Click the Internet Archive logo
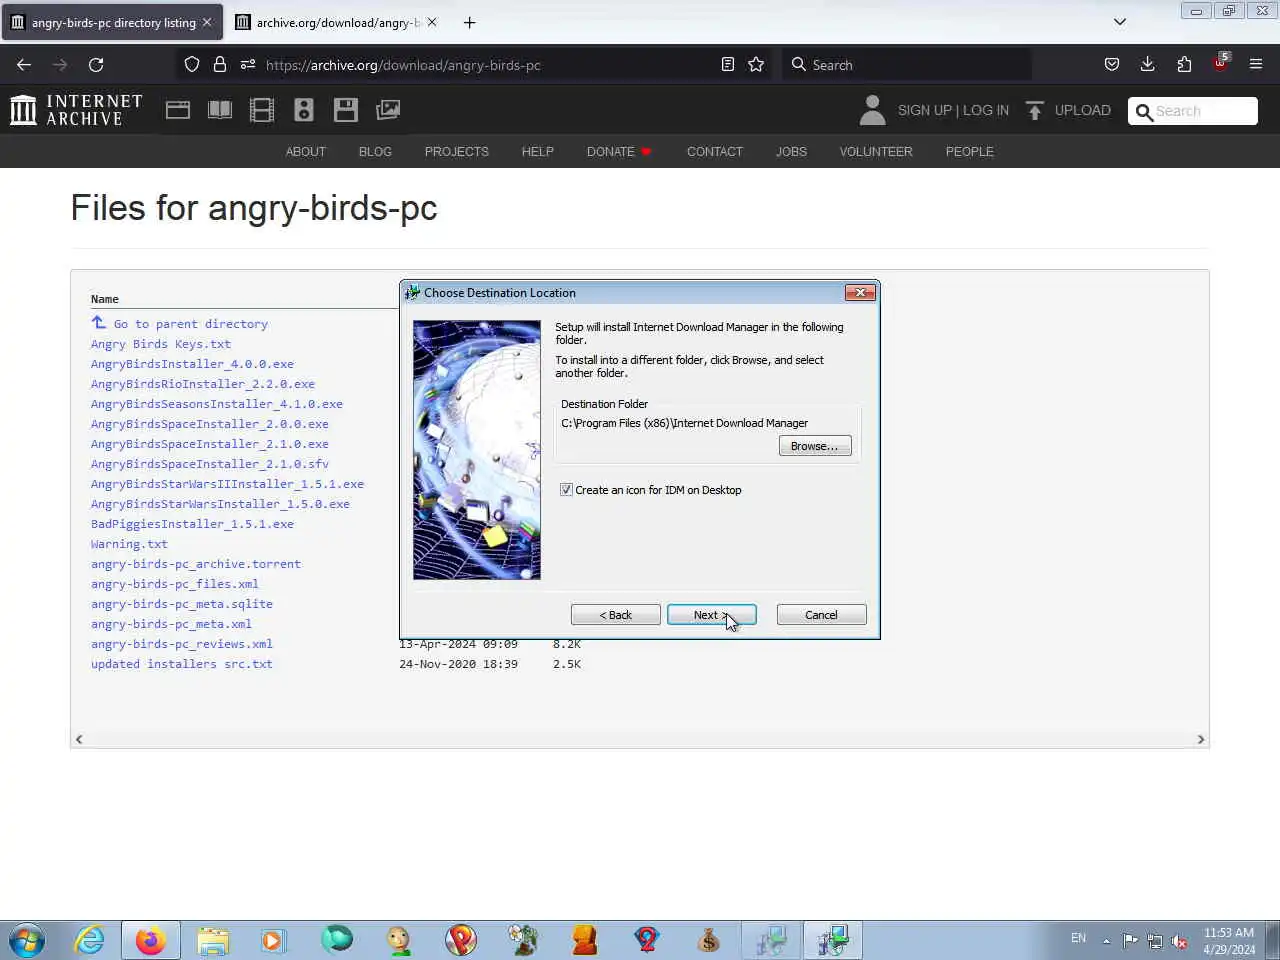Viewport: 1280px width, 960px height. [x=76, y=110]
